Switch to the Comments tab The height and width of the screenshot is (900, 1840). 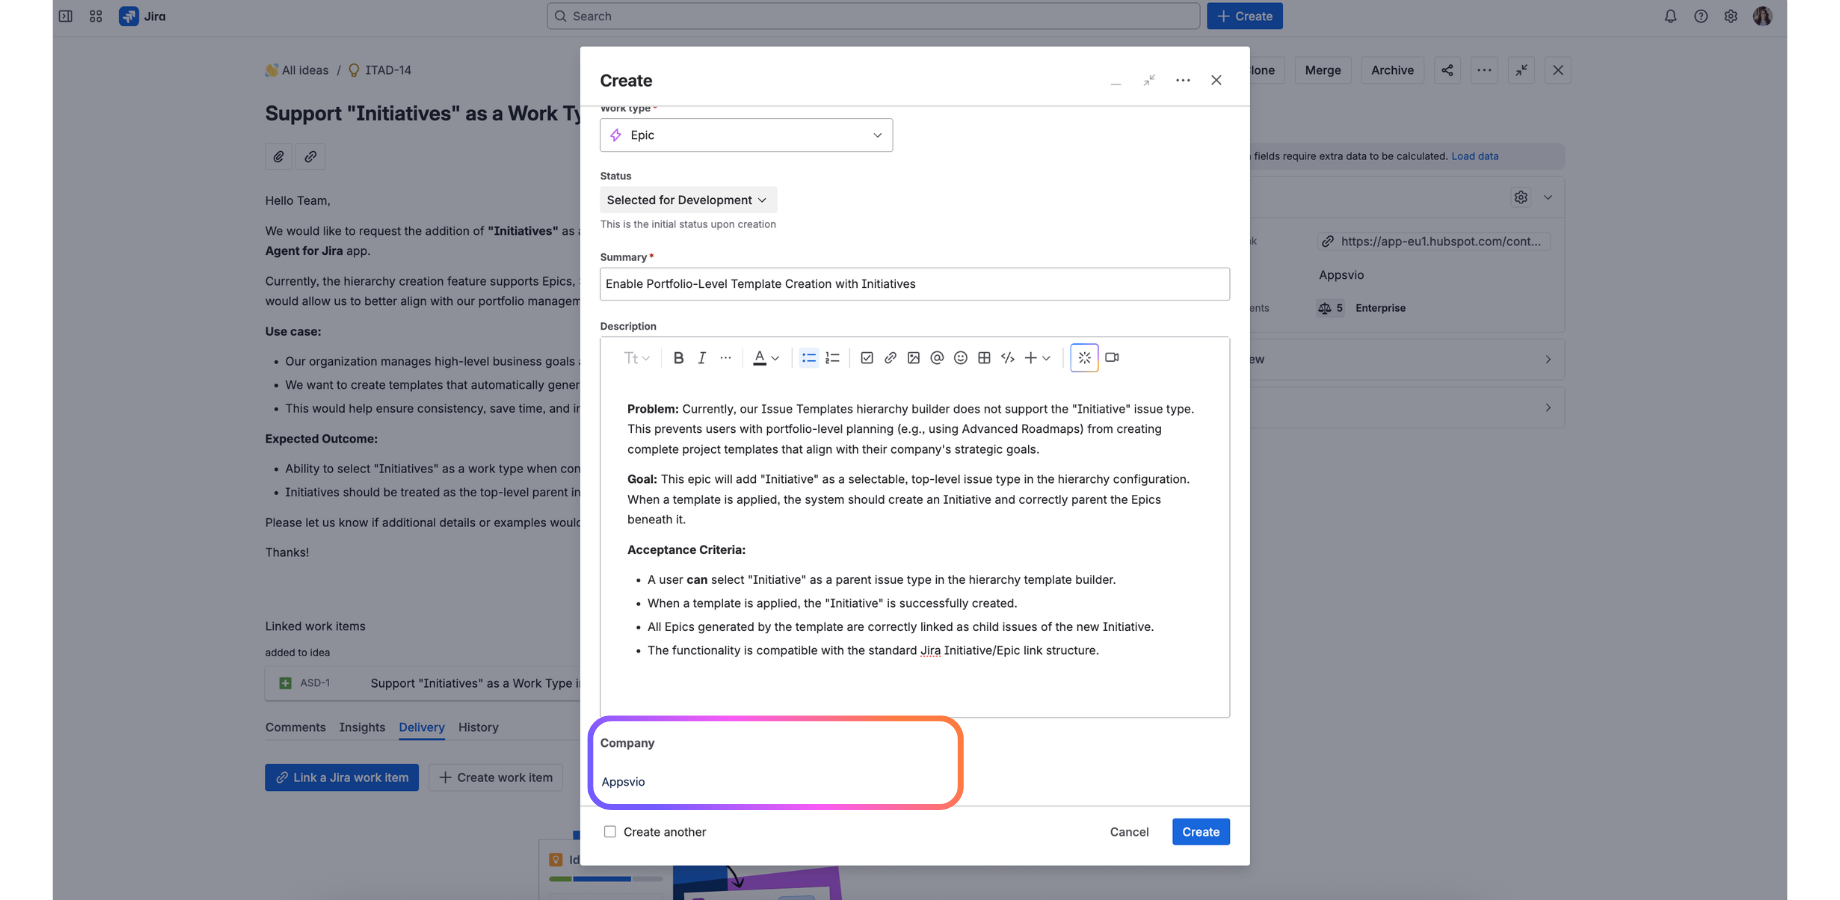click(295, 727)
